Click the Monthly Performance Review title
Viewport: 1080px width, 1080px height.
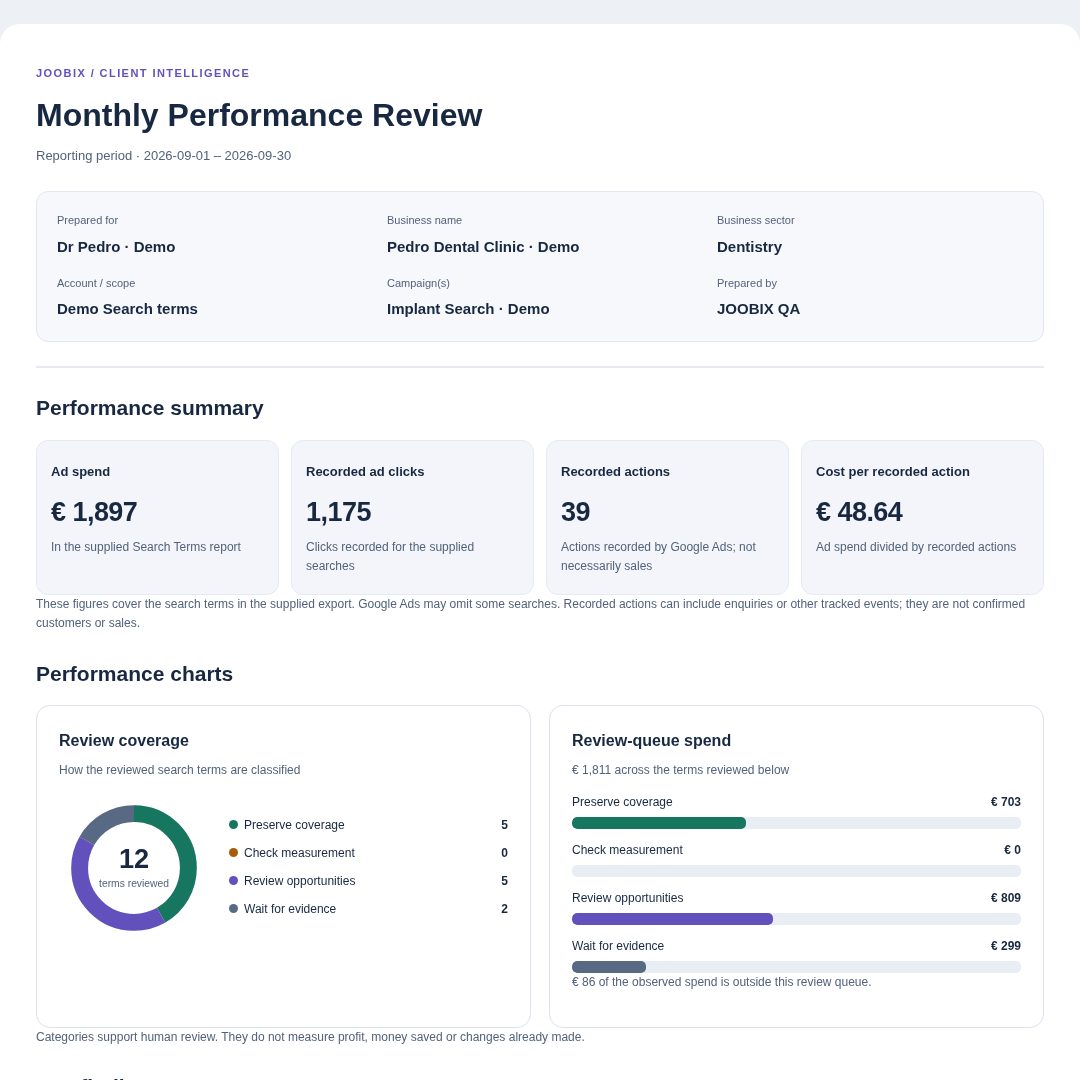[259, 115]
